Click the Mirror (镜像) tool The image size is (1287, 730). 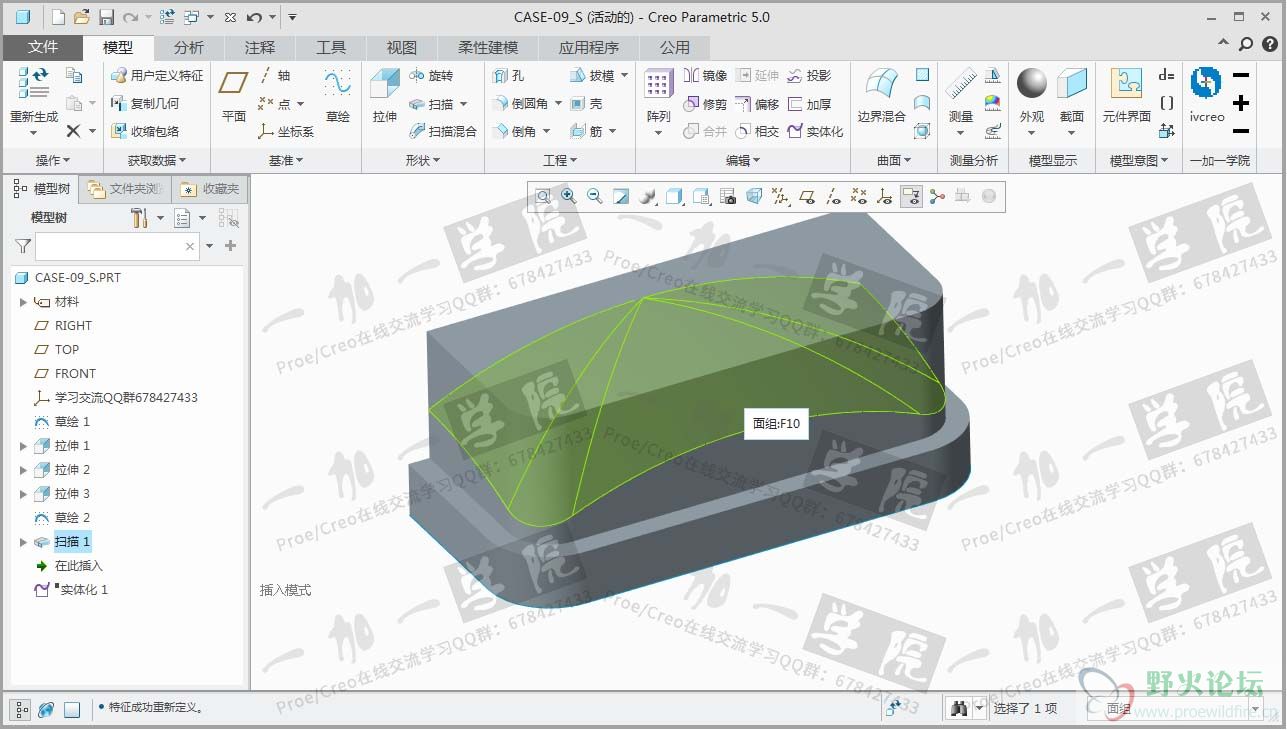[705, 75]
